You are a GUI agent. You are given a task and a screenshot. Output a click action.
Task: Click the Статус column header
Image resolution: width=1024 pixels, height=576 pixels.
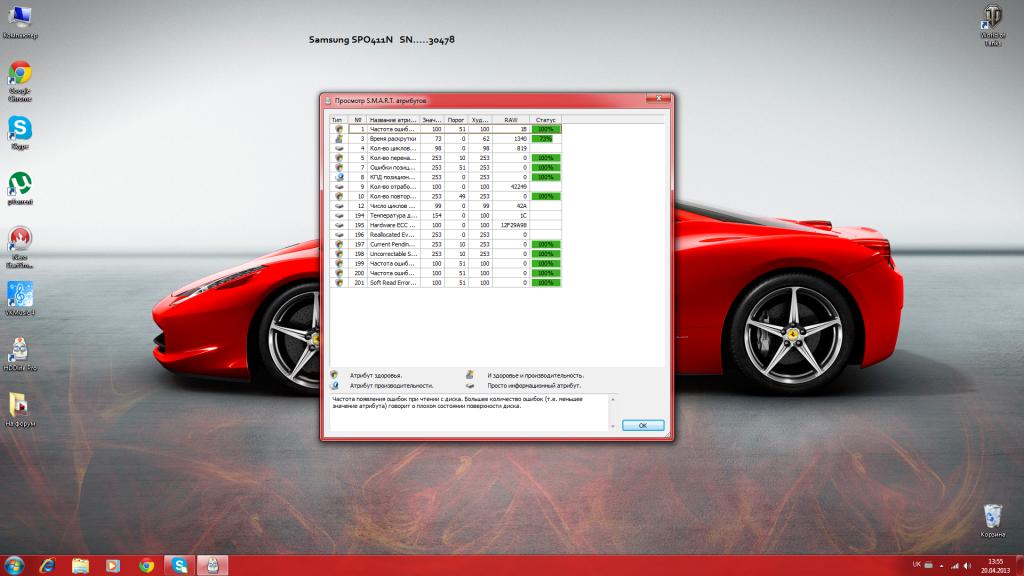pos(545,119)
